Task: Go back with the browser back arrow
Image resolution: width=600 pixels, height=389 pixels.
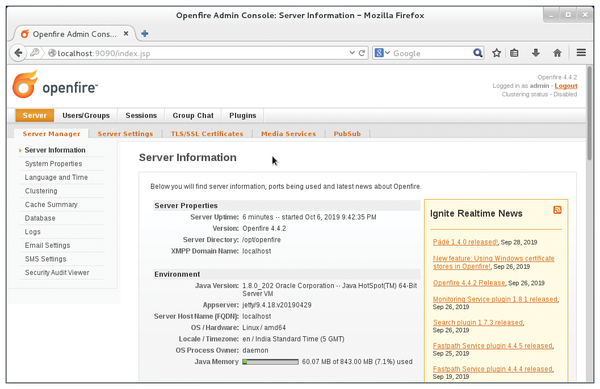Action: 18,53
